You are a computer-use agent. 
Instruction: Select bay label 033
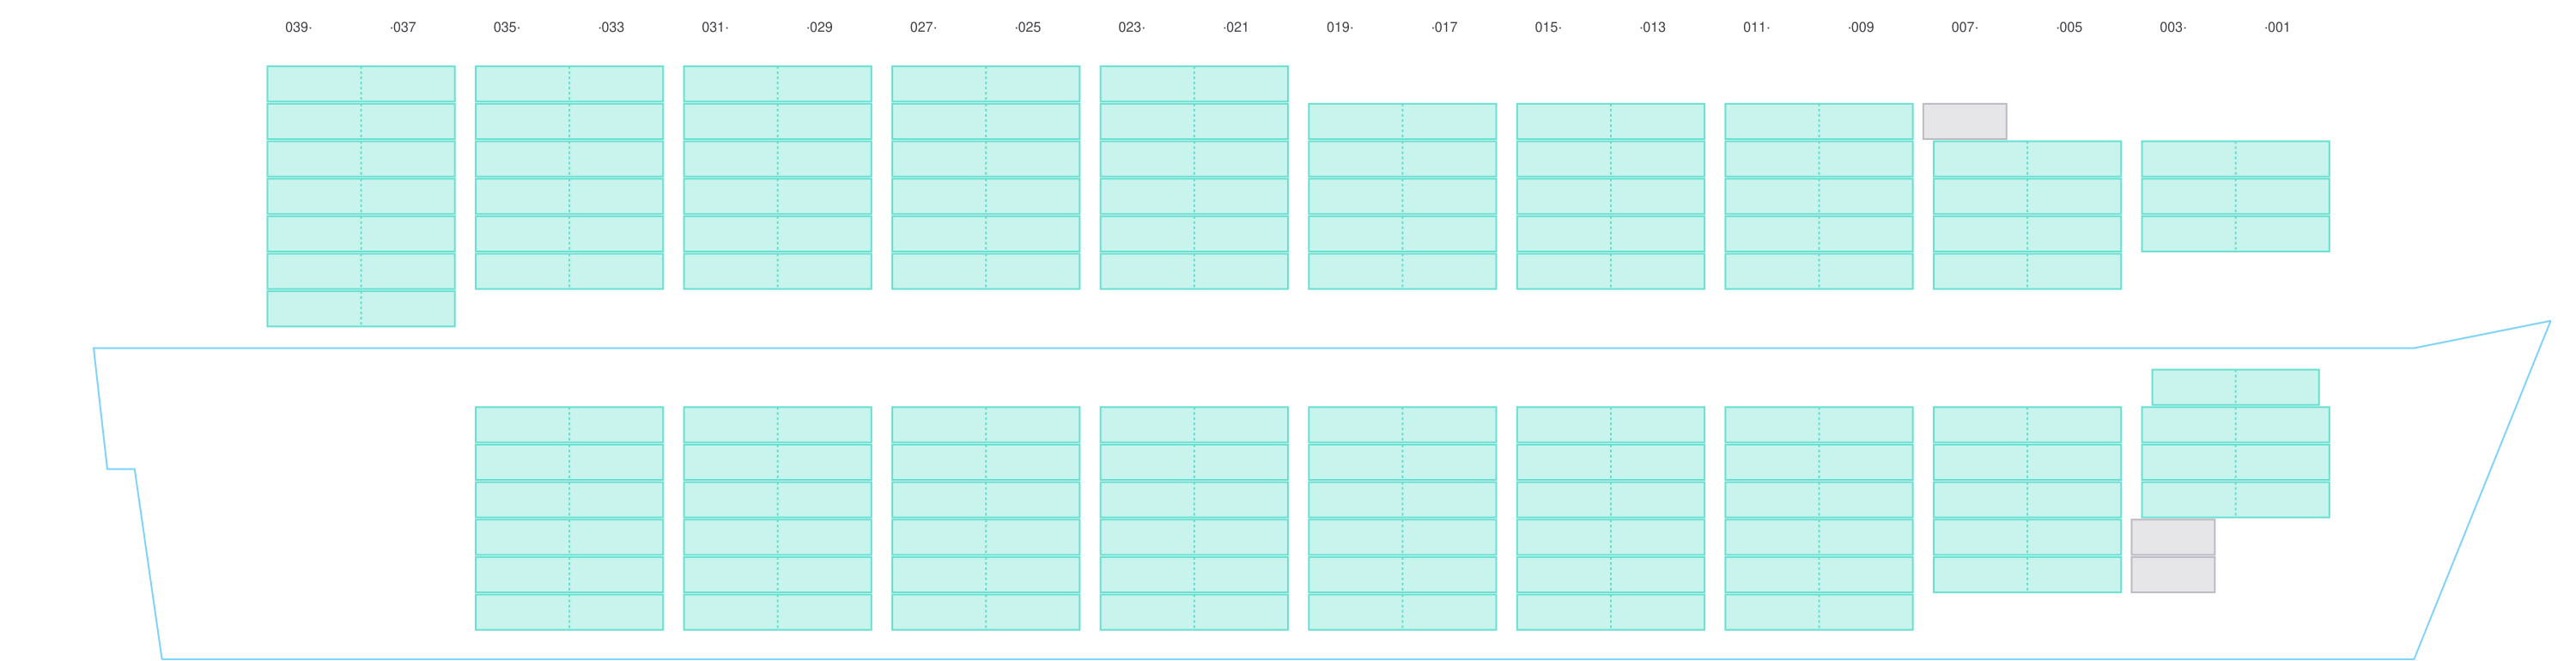[611, 27]
